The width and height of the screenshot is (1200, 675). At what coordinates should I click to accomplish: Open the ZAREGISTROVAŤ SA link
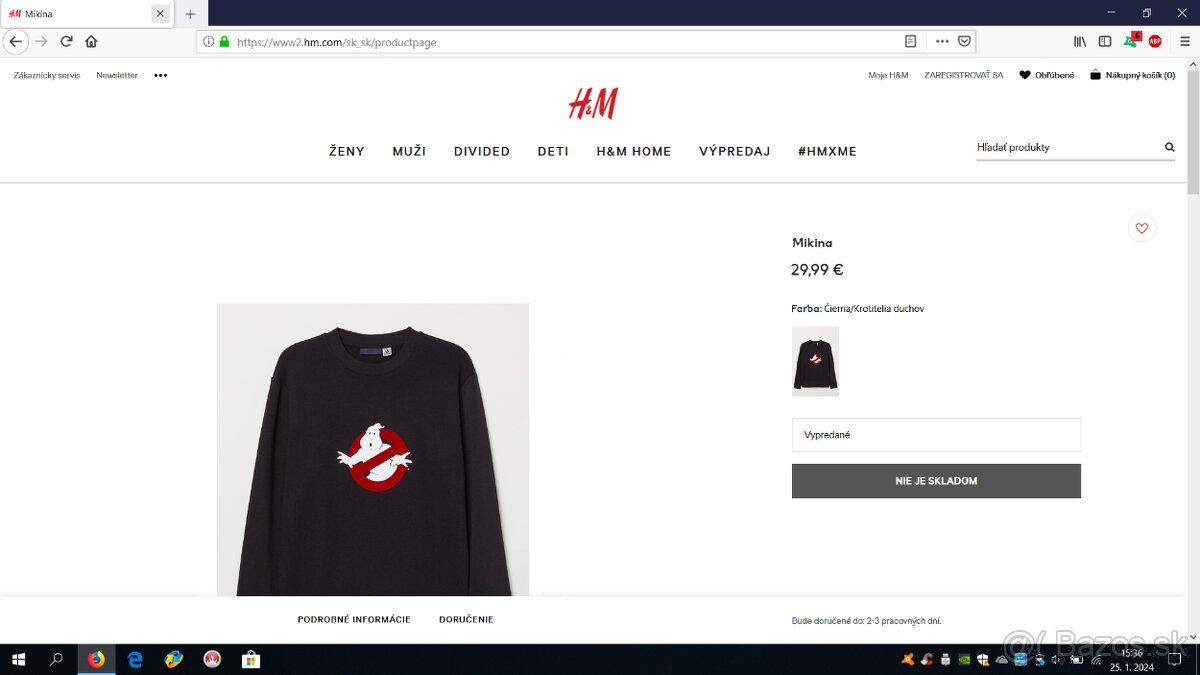pyautogui.click(x=963, y=75)
